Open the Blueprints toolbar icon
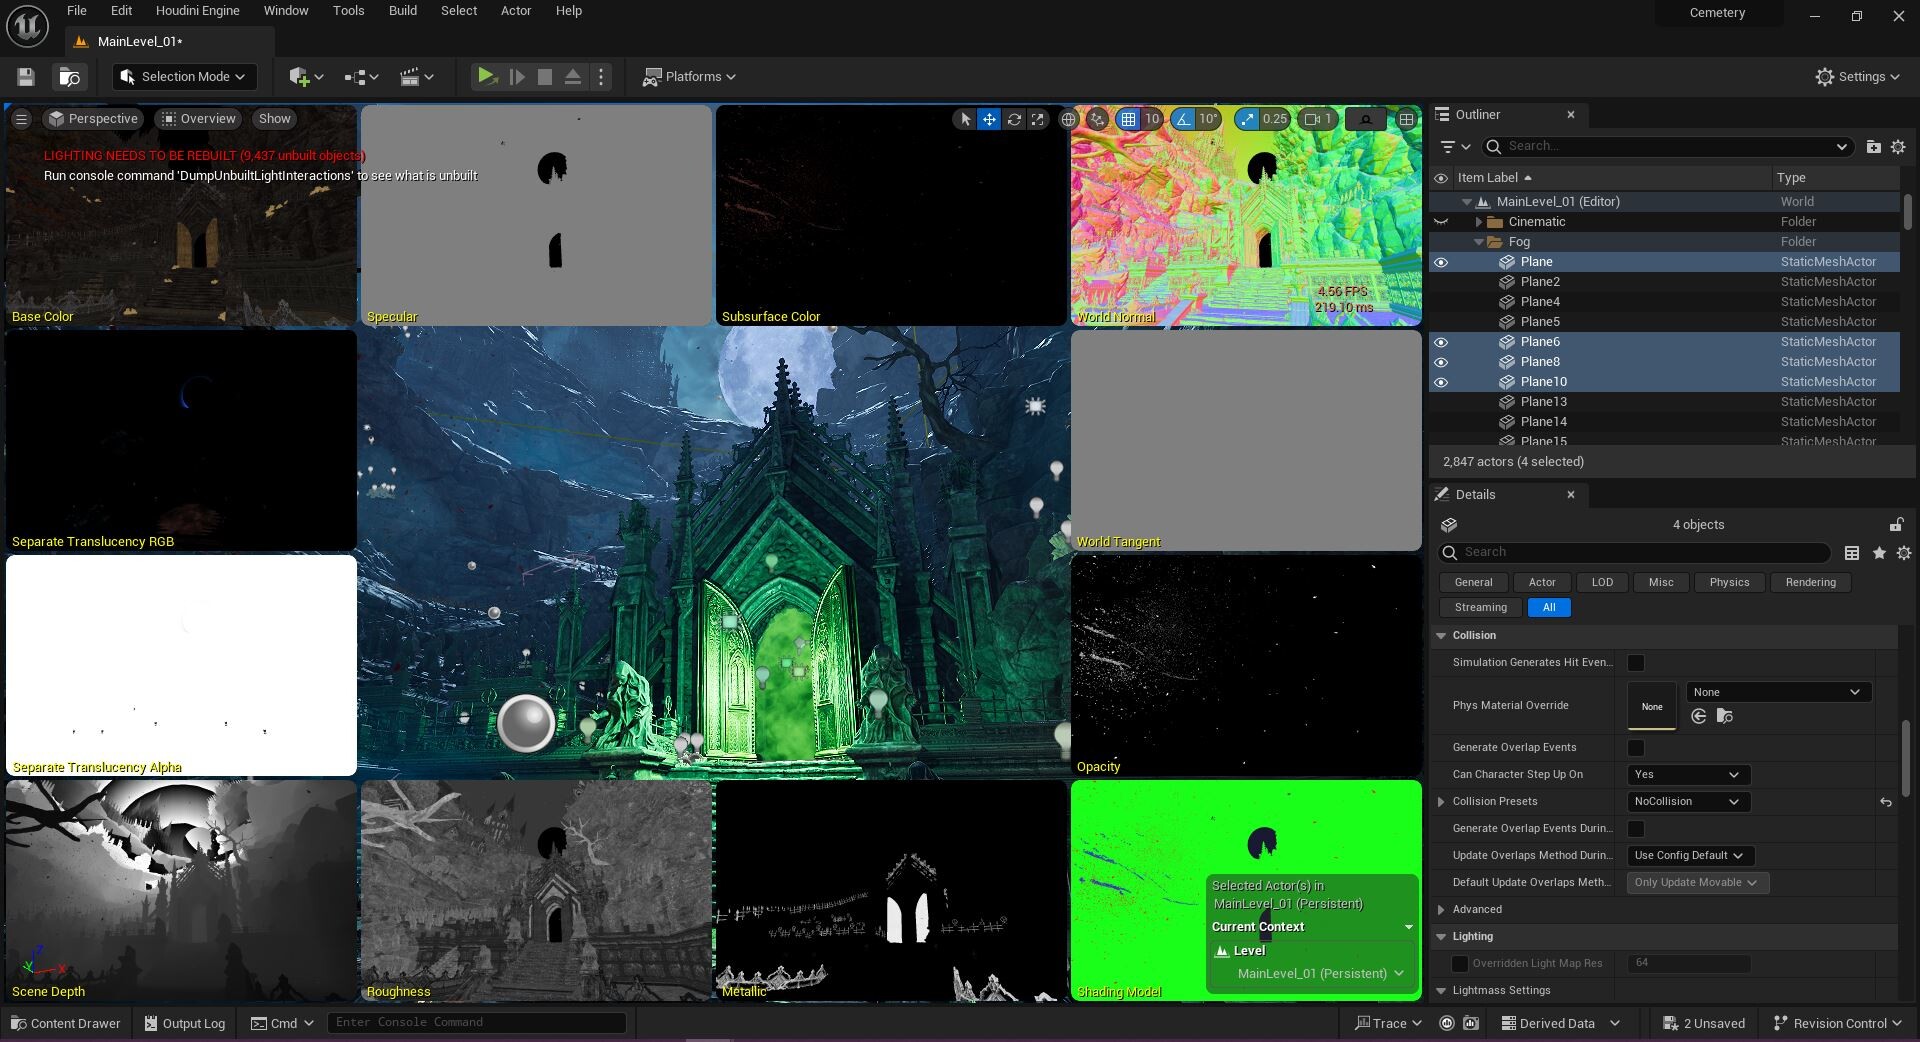Screen dimensions: 1920x1042 tap(356, 77)
